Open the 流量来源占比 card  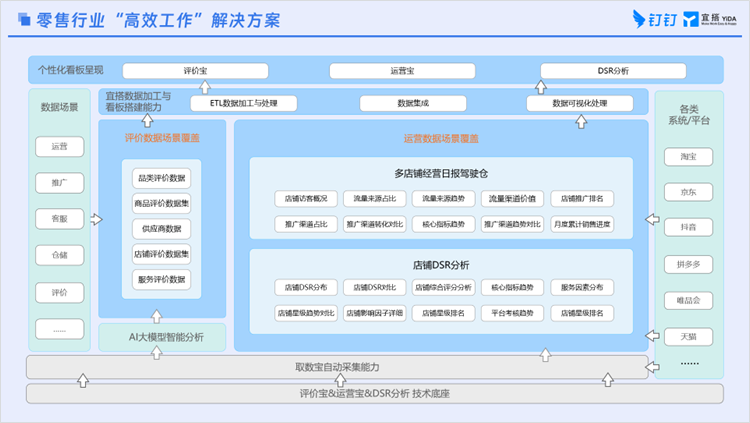(x=375, y=199)
